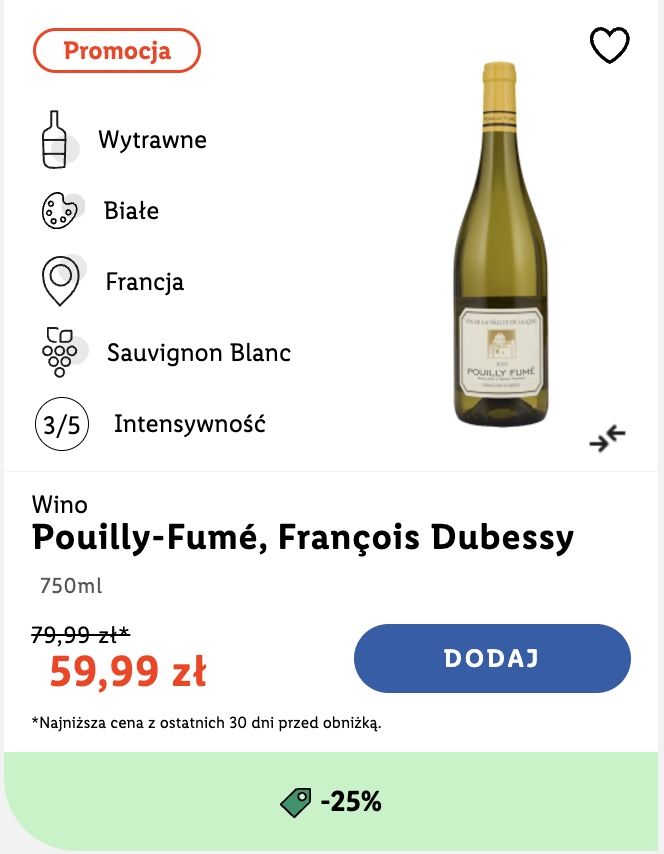Click the -25% discount banner
This screenshot has width=664, height=854.
point(331,802)
